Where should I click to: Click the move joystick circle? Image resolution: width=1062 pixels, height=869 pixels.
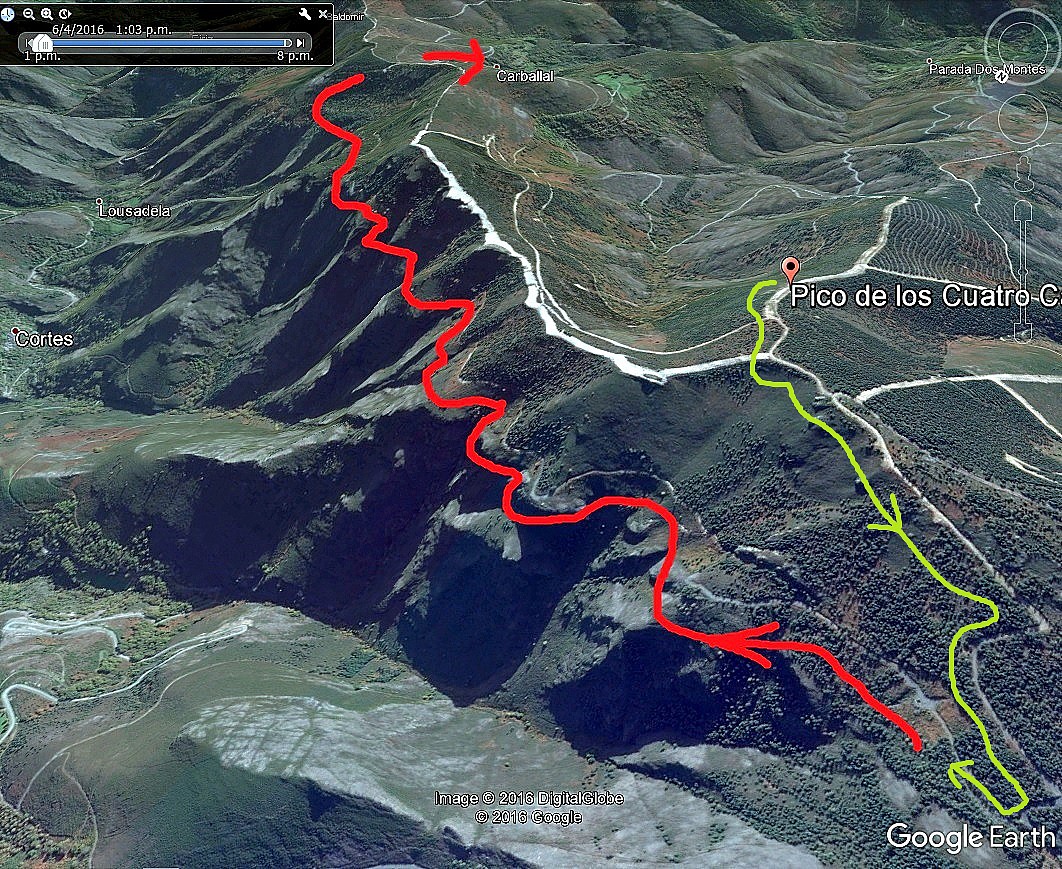1023,119
